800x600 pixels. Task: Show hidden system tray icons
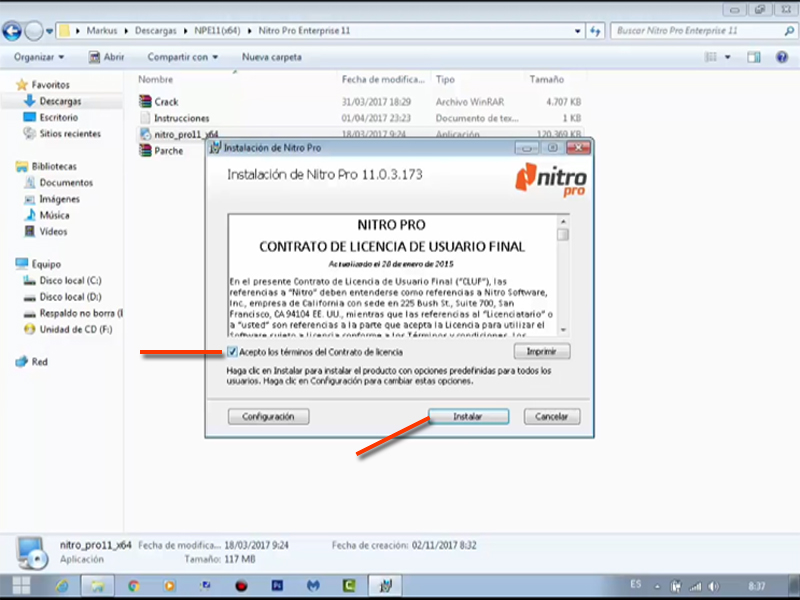point(656,585)
